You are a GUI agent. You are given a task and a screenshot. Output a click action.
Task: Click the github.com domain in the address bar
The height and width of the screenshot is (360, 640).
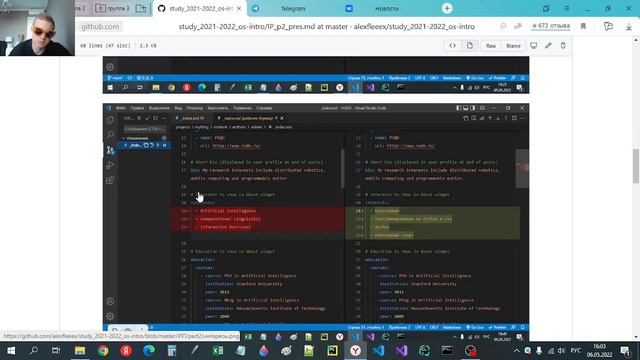(x=100, y=27)
